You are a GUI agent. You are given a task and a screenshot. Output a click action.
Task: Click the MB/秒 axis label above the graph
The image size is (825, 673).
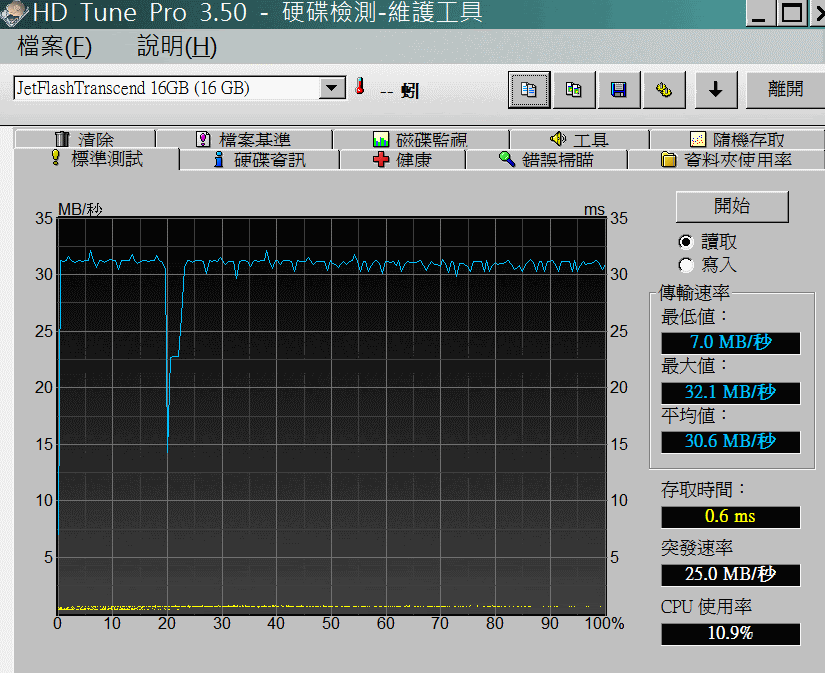80,209
